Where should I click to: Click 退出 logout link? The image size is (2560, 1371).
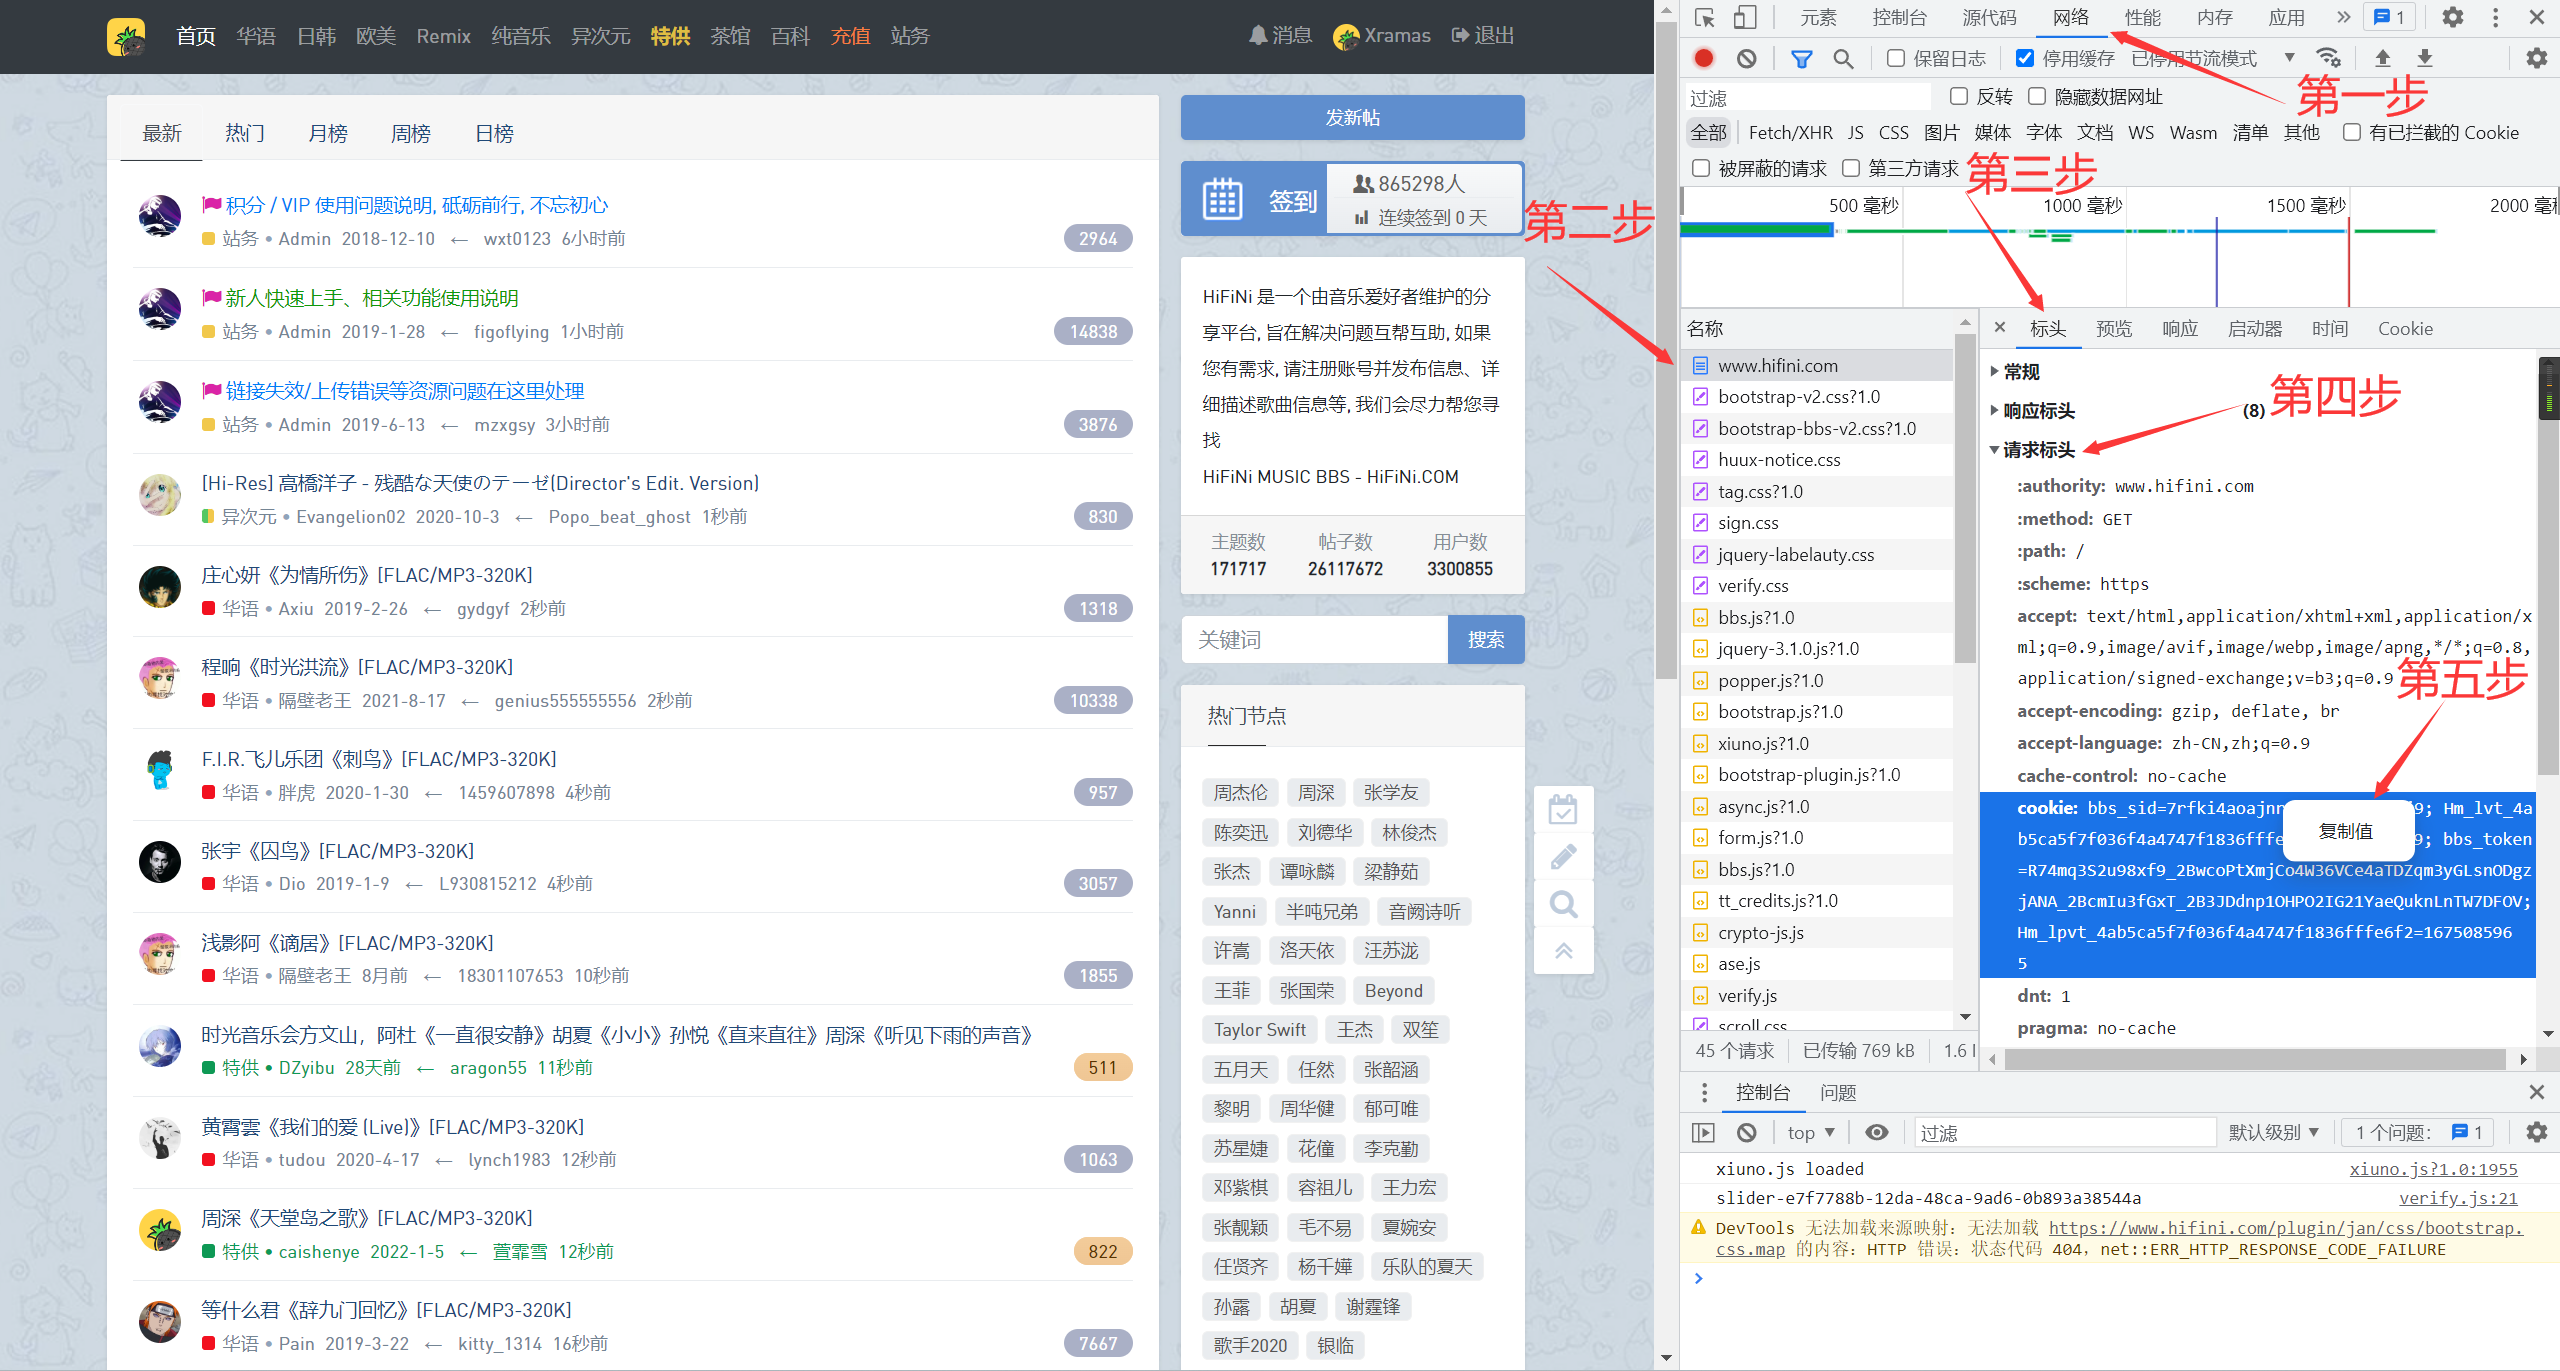coord(1482,36)
